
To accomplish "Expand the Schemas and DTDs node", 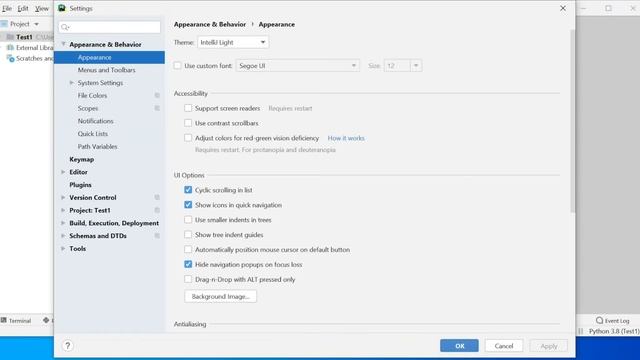I will click(63, 236).
